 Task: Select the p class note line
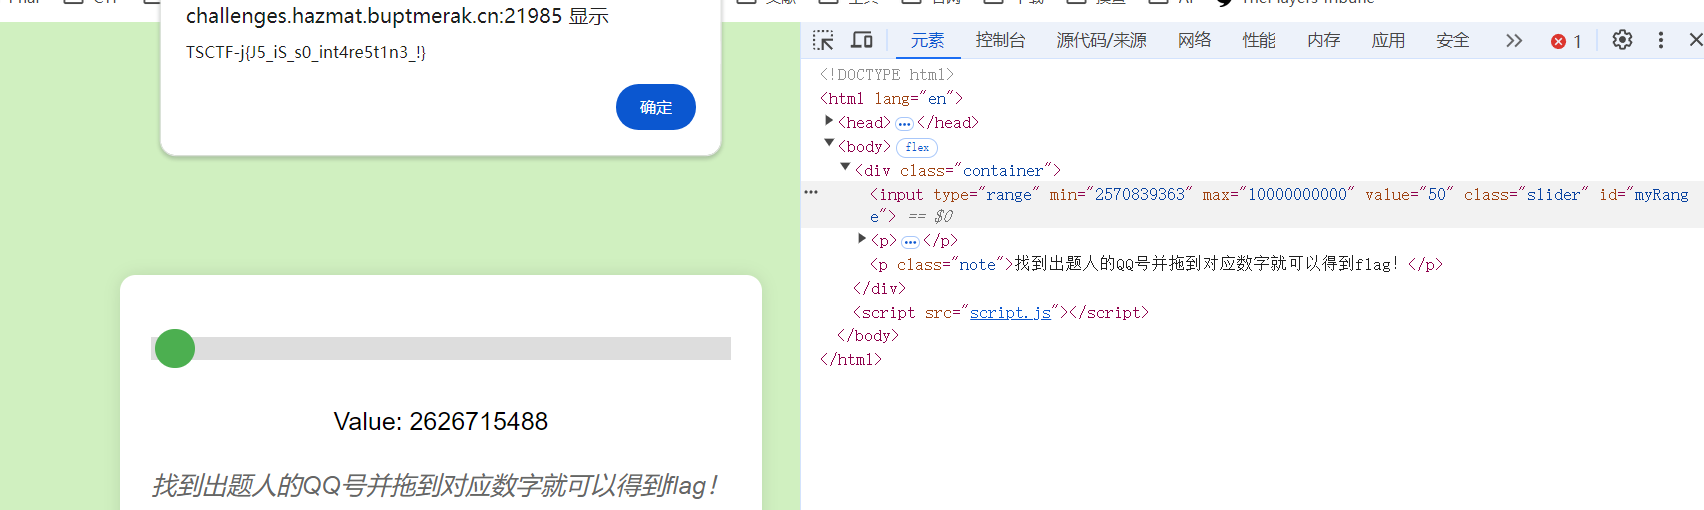[x=1156, y=265]
